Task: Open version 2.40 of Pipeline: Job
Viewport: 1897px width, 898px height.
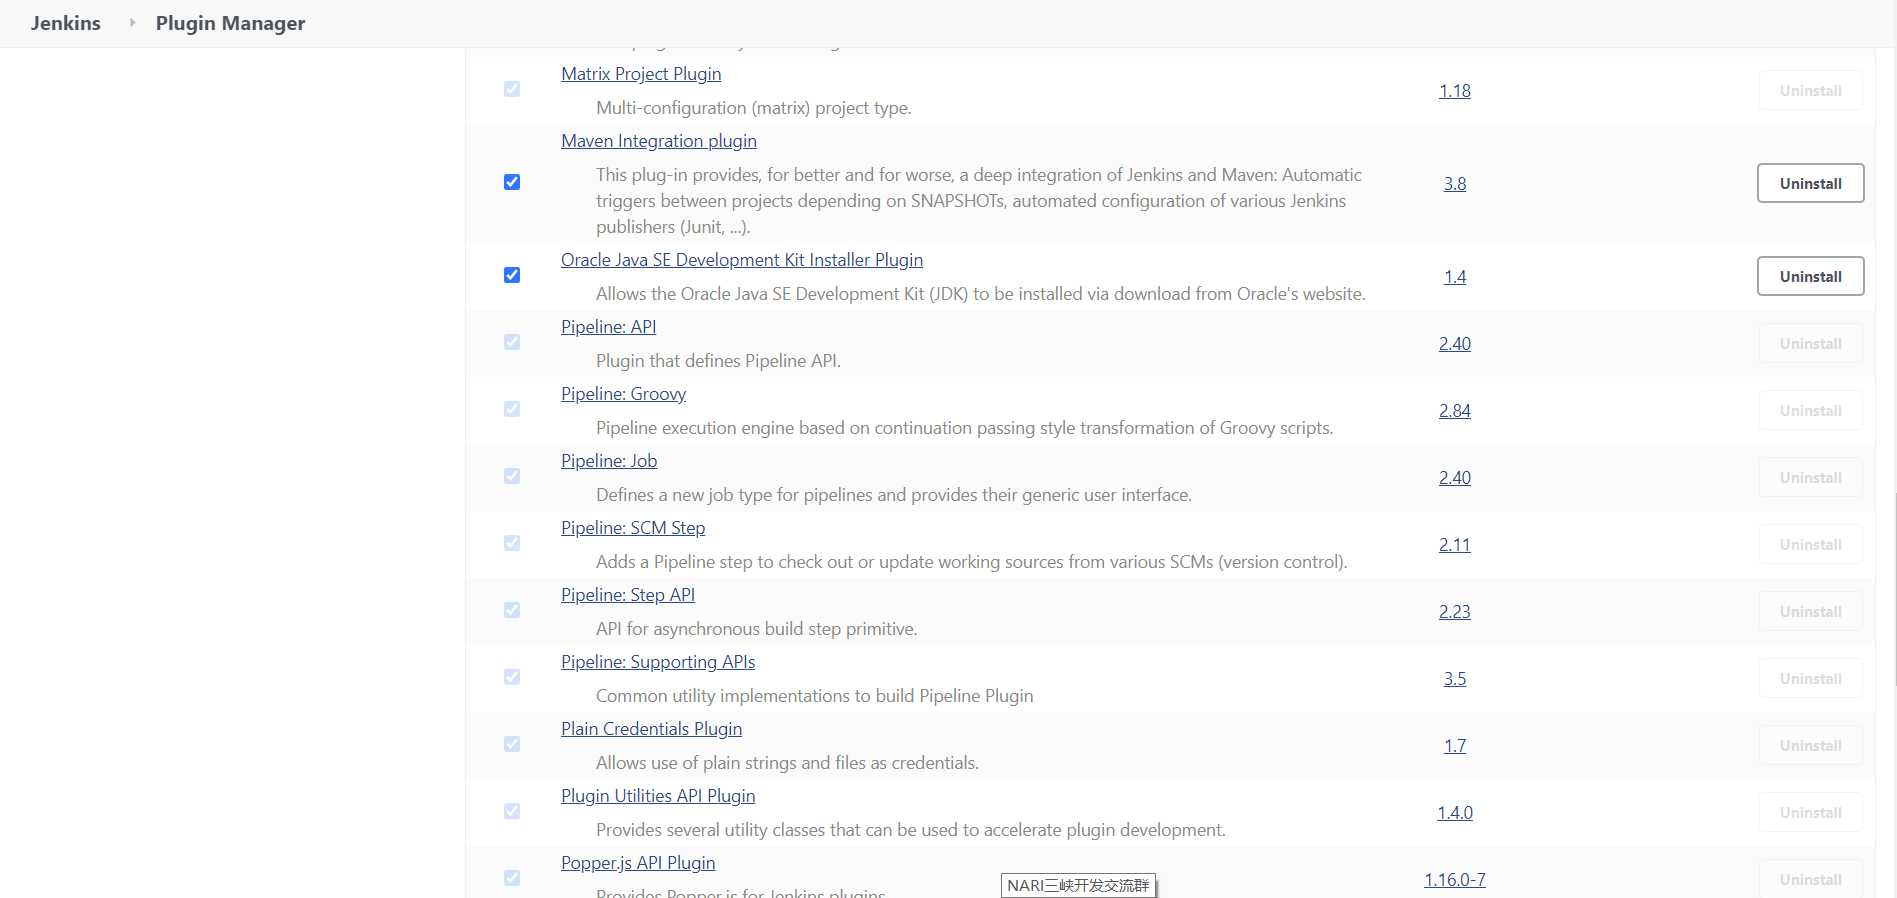Action: click(x=1455, y=478)
